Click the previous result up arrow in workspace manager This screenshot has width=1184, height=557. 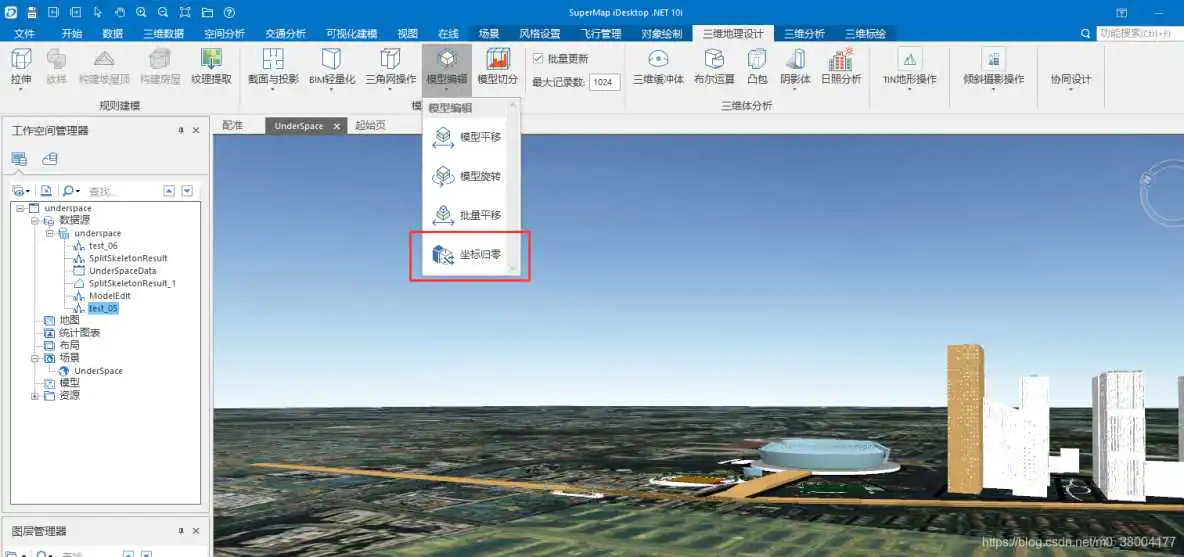pos(169,192)
